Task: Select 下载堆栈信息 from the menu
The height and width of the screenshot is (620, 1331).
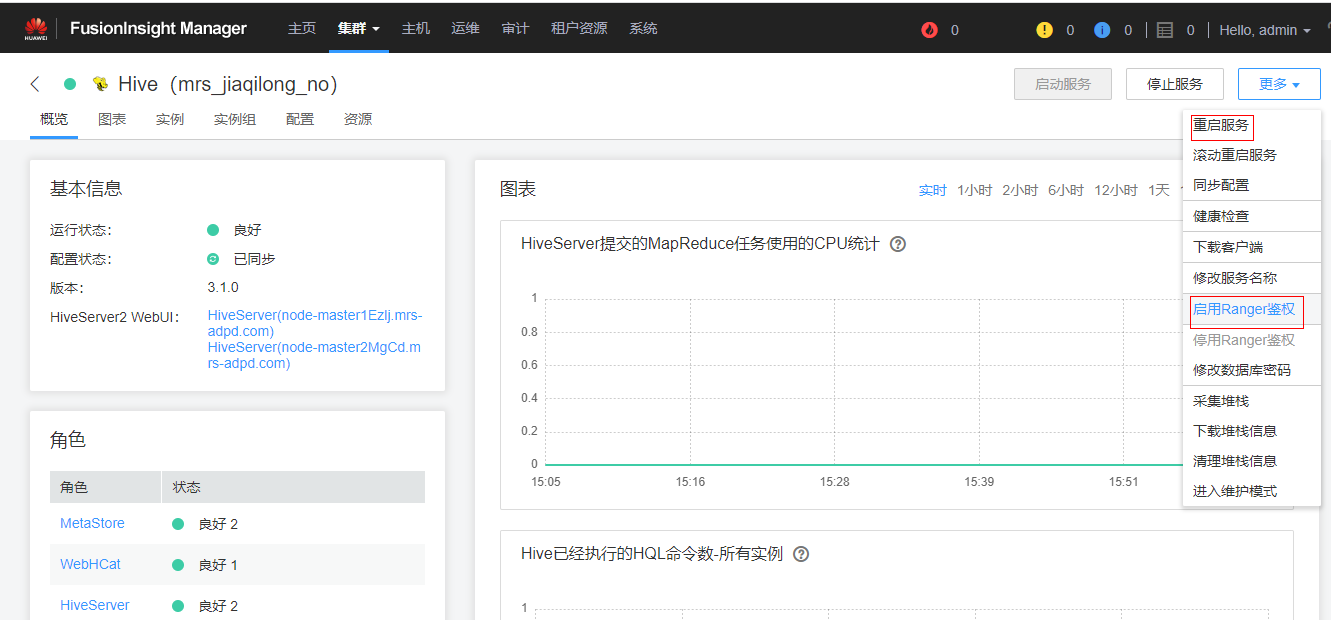Action: [x=1235, y=431]
